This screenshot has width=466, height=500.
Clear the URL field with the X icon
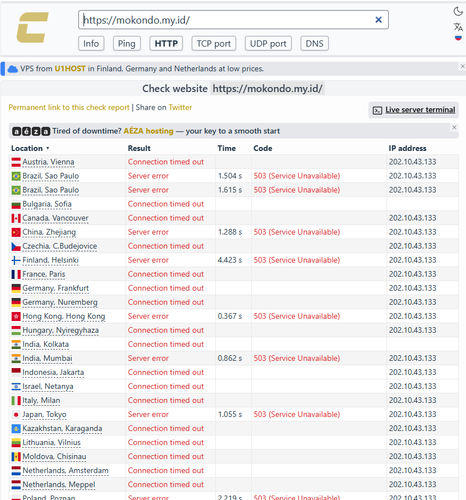pos(378,20)
